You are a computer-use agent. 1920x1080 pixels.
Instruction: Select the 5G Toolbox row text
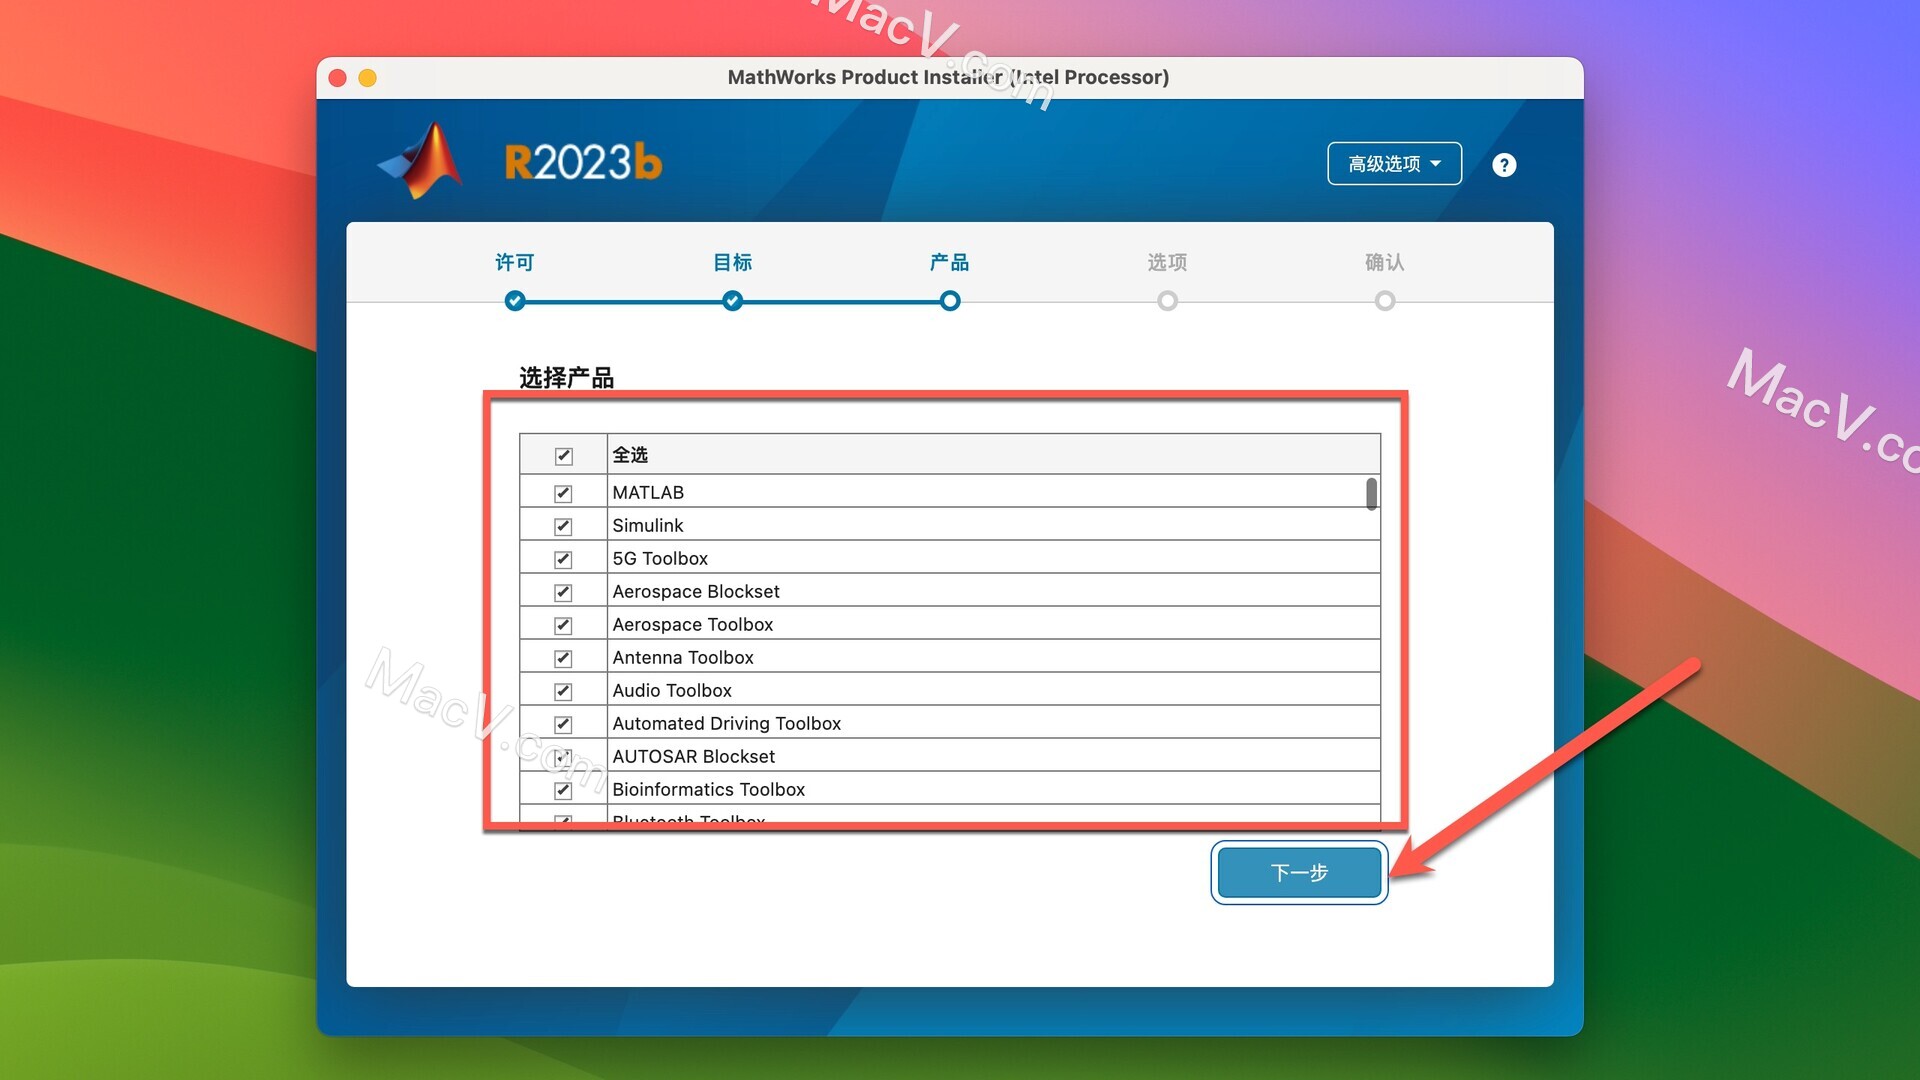[660, 558]
